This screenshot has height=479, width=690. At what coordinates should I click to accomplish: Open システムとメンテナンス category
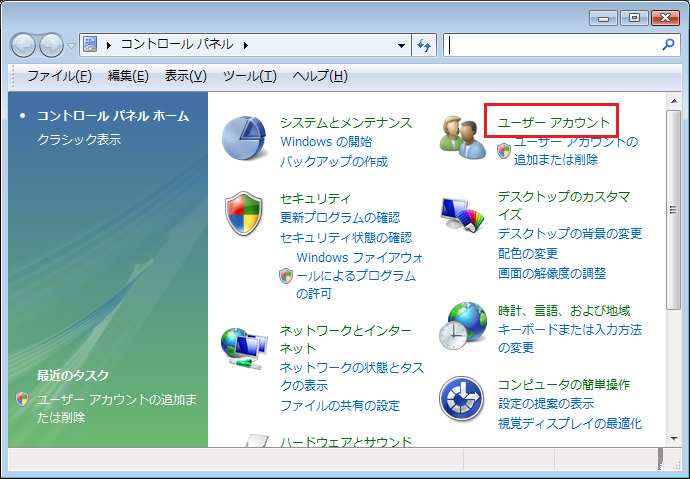click(346, 122)
